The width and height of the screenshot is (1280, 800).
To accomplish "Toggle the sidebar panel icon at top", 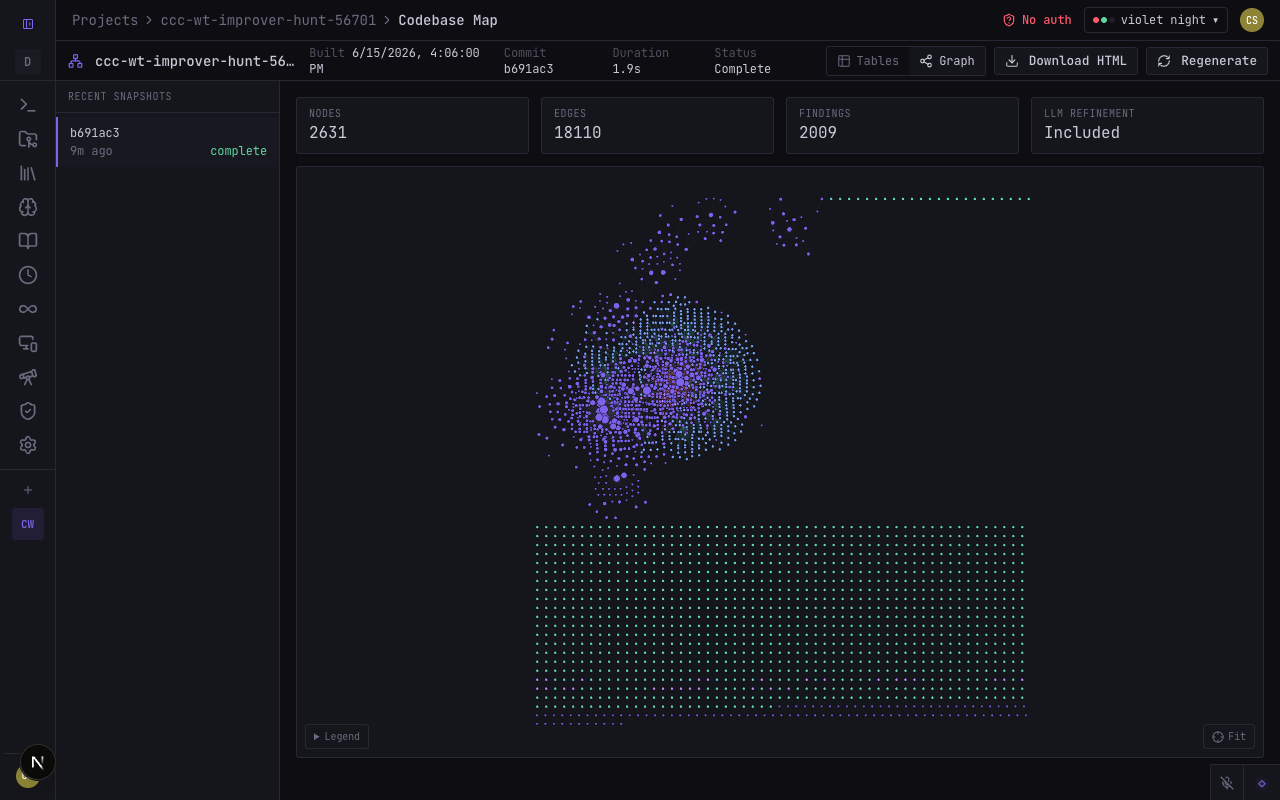I will pyautogui.click(x=28, y=24).
